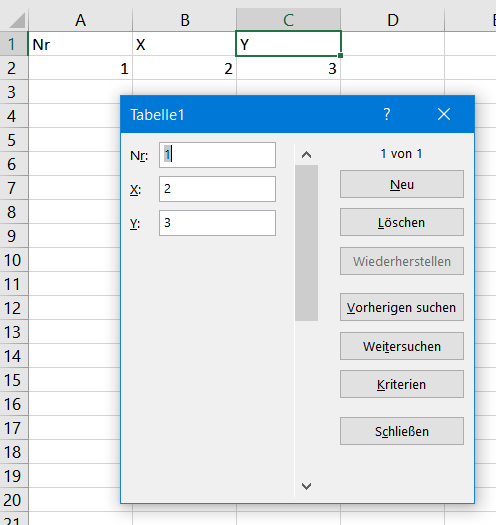This screenshot has height=525, width=496.
Task: Select cell B2 containing 2
Action: [184, 68]
